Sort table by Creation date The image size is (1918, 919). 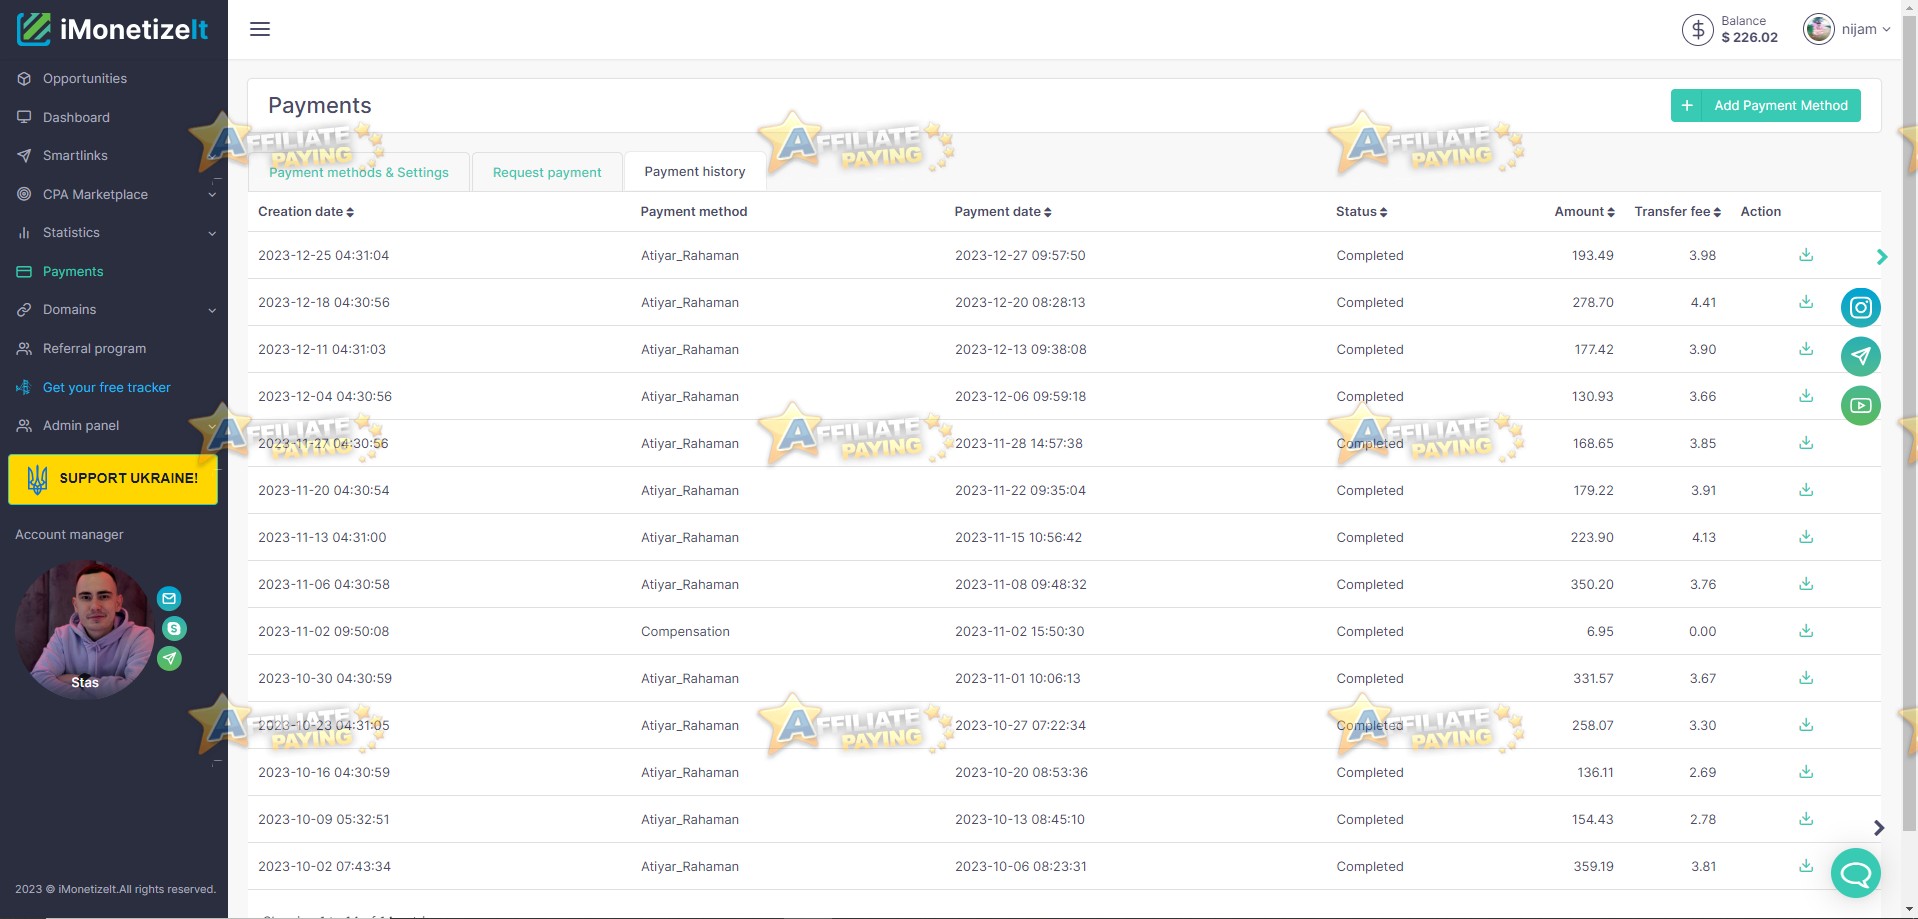pyautogui.click(x=306, y=212)
